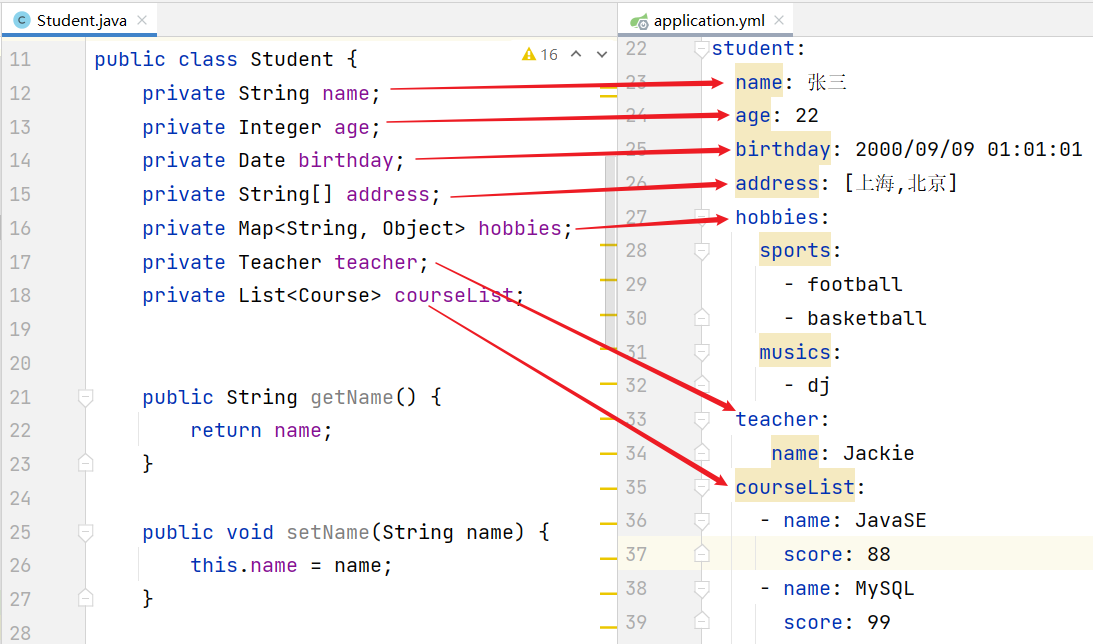Image resolution: width=1093 pixels, height=644 pixels.
Task: Click the 'football' list item
Action: click(855, 284)
